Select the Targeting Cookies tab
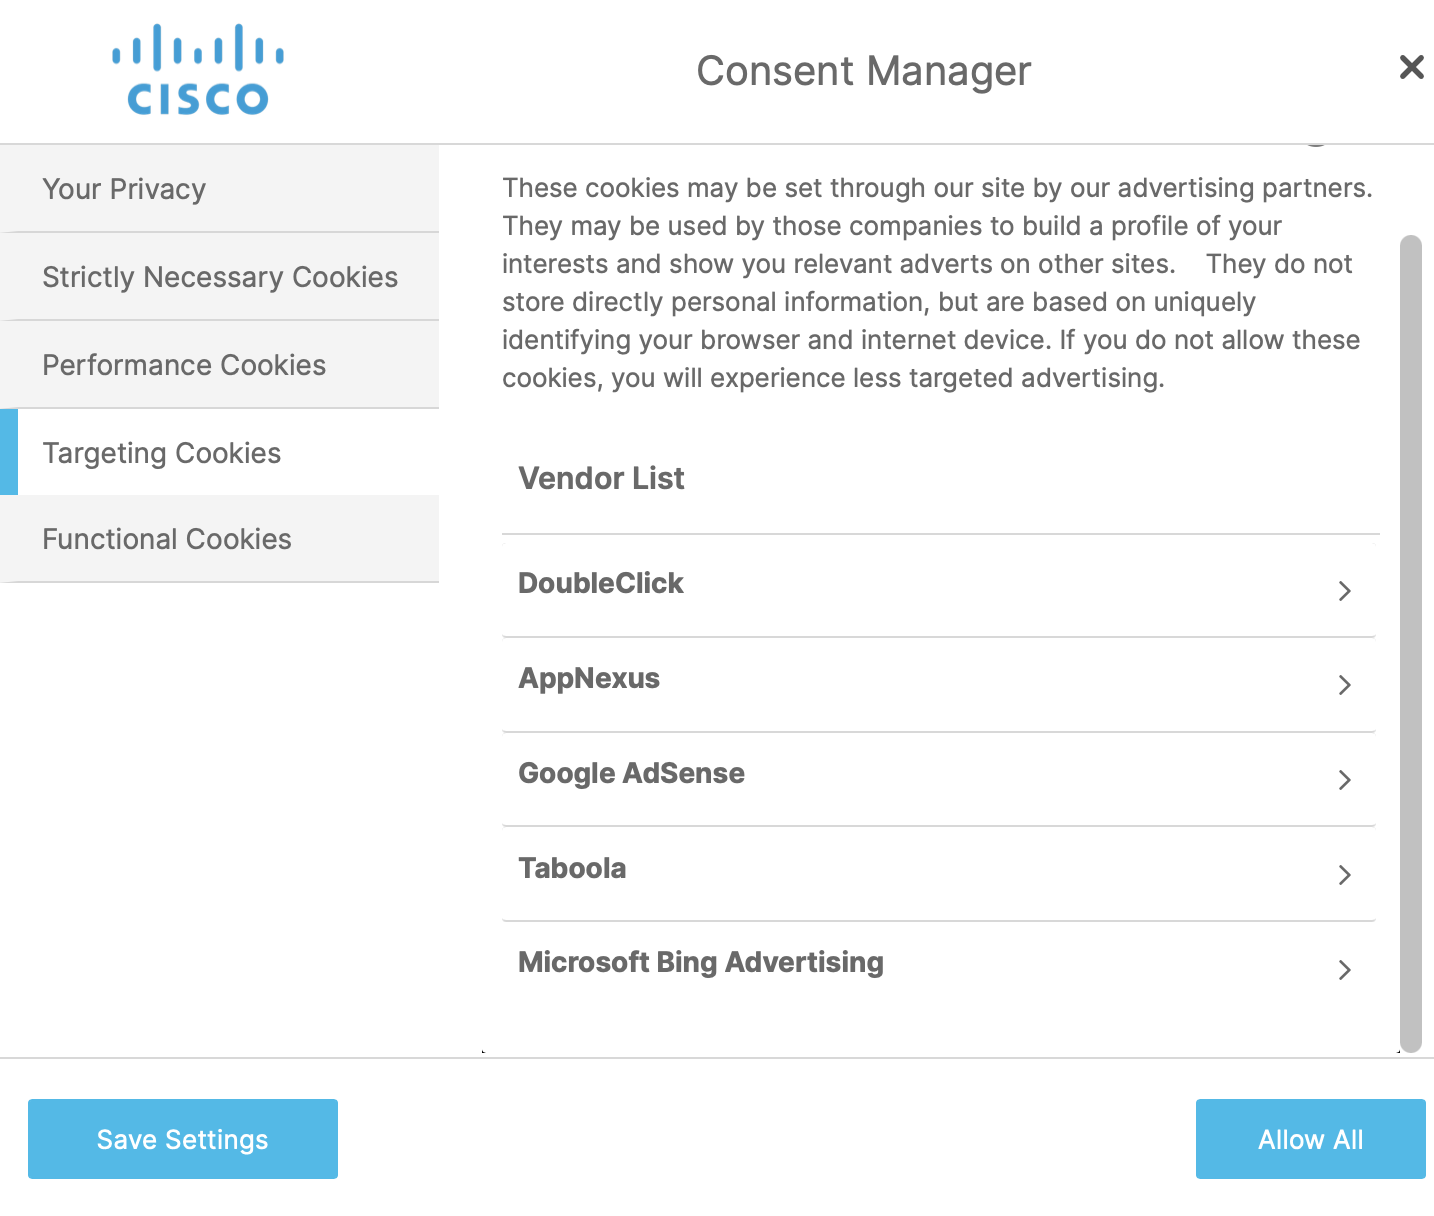 162,453
